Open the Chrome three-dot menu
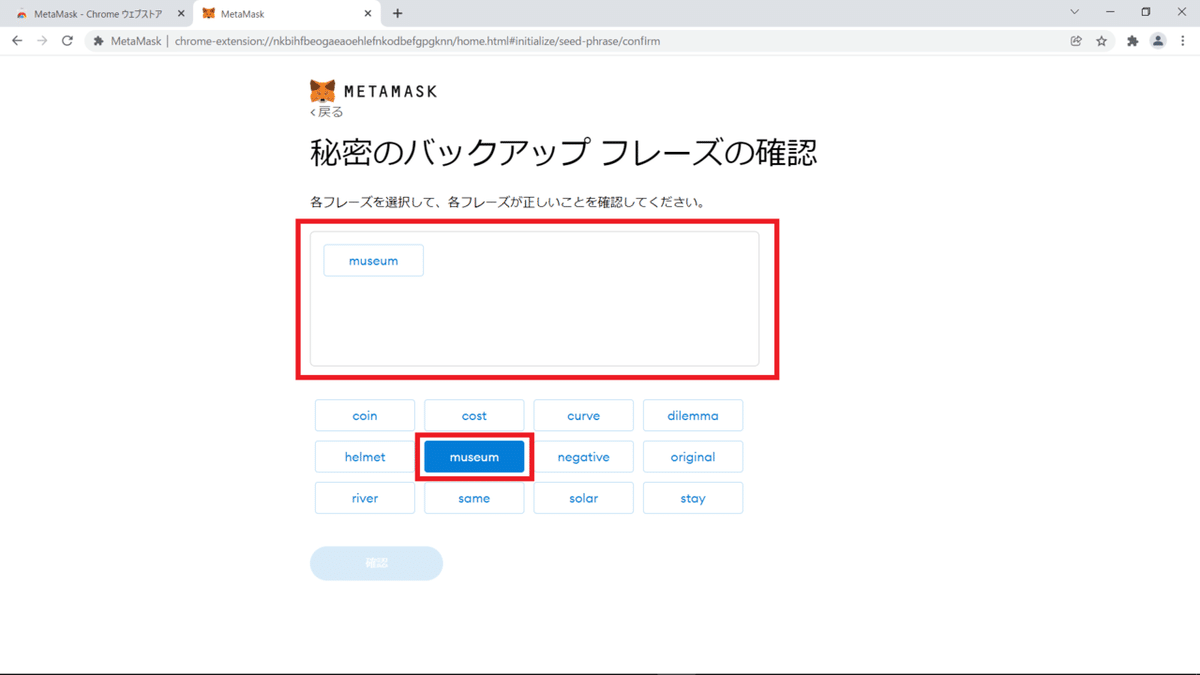 (x=1184, y=41)
